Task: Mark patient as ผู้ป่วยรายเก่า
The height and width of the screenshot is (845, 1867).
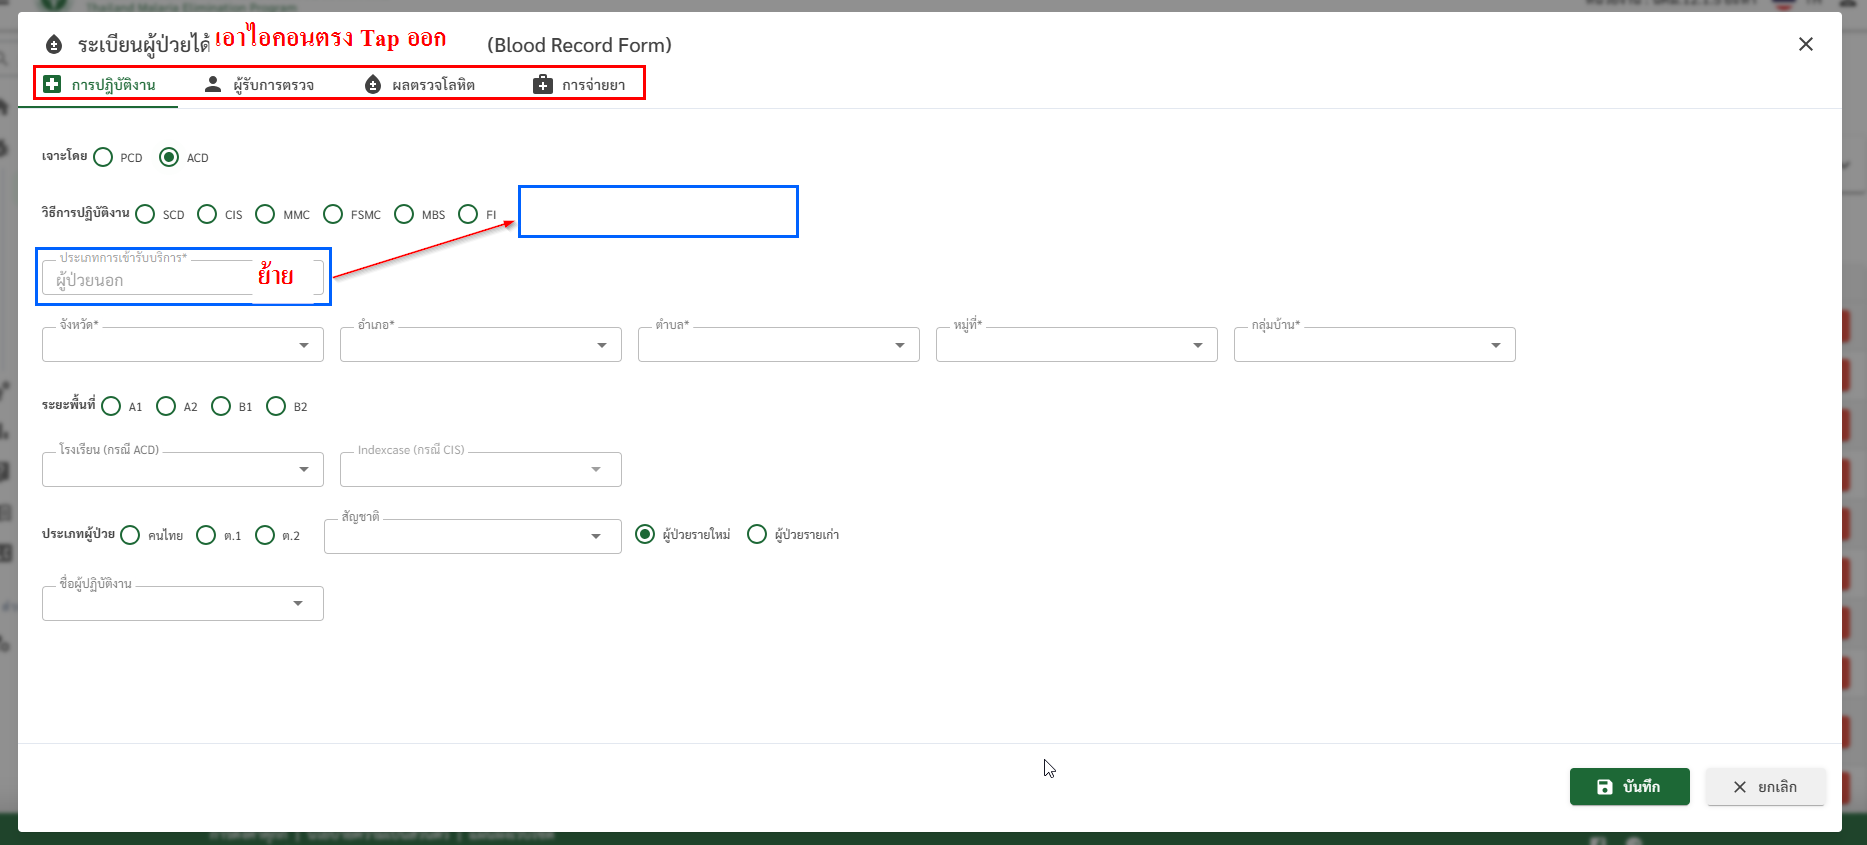Action: (x=757, y=535)
